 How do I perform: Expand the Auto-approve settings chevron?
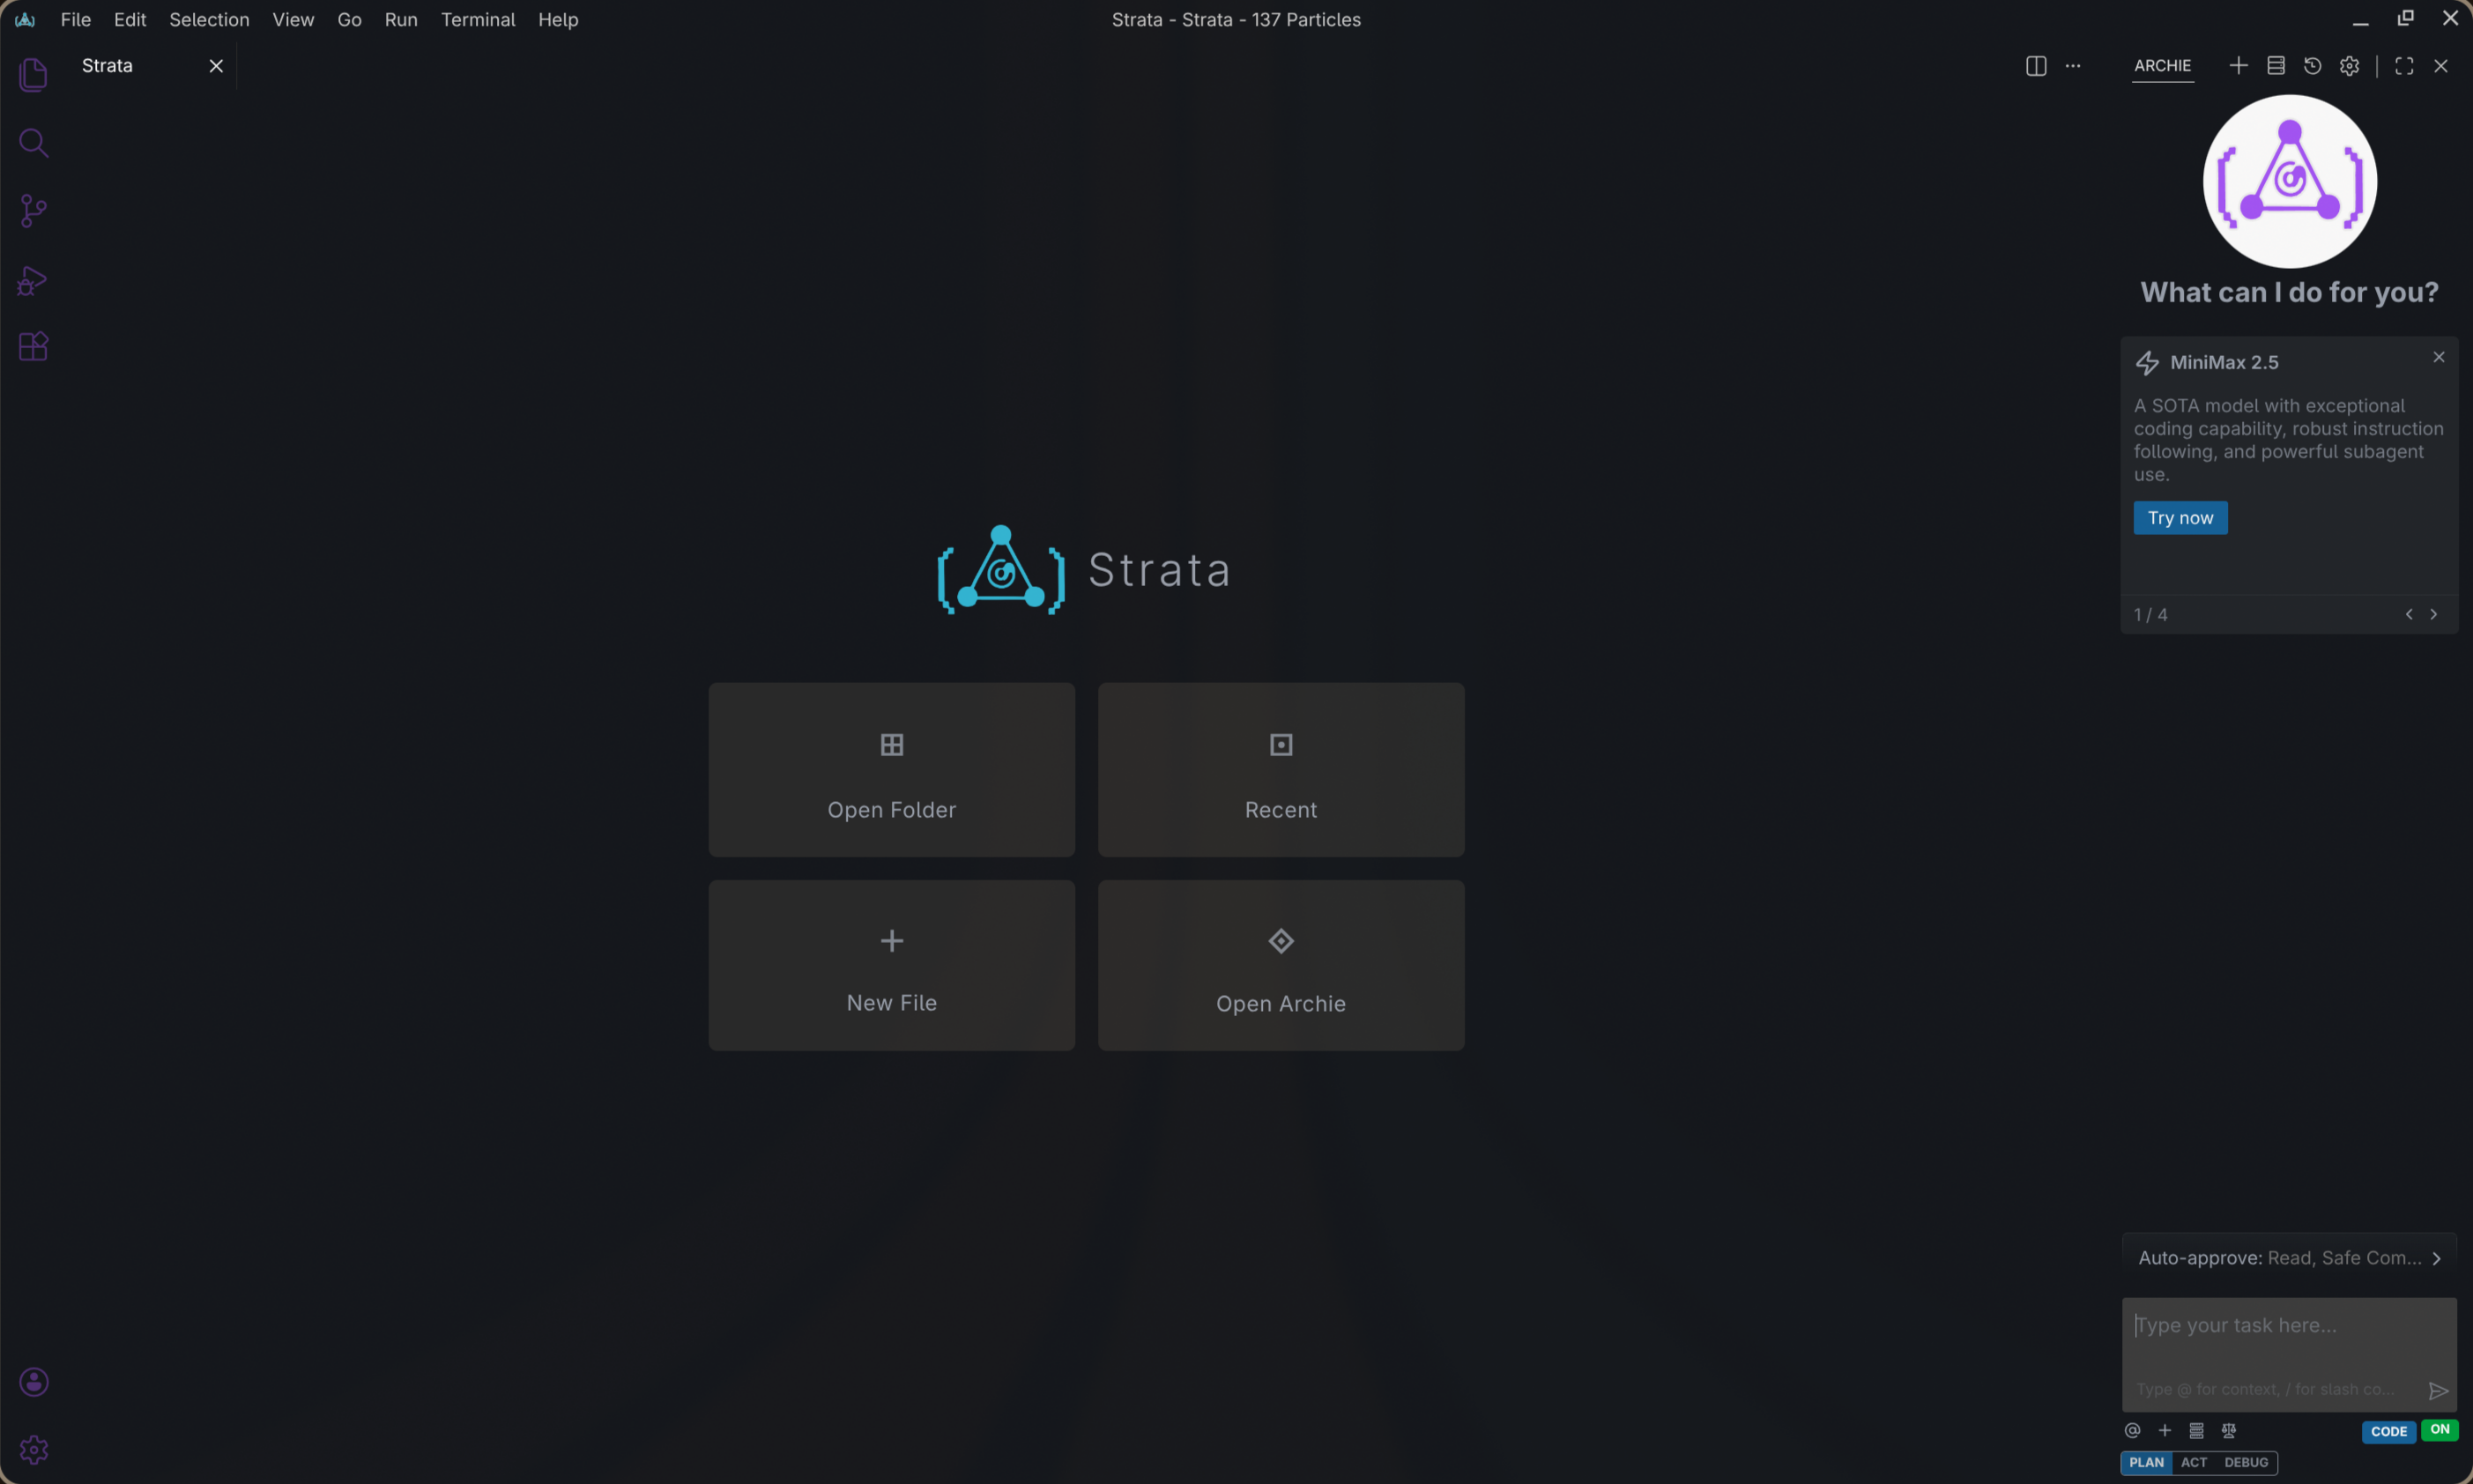2437,1257
